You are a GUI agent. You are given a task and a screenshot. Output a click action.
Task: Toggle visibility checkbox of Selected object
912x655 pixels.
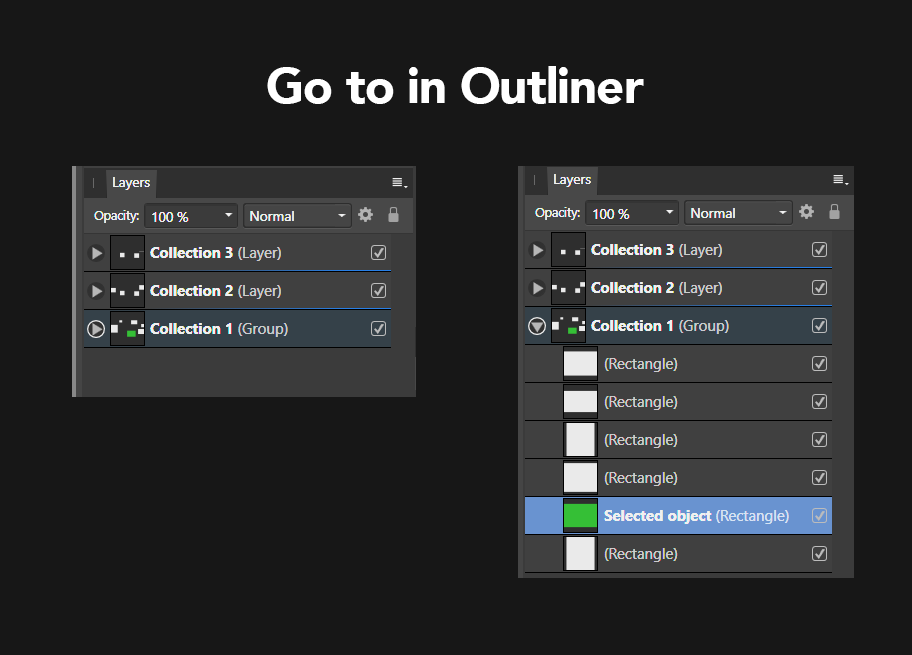(820, 516)
